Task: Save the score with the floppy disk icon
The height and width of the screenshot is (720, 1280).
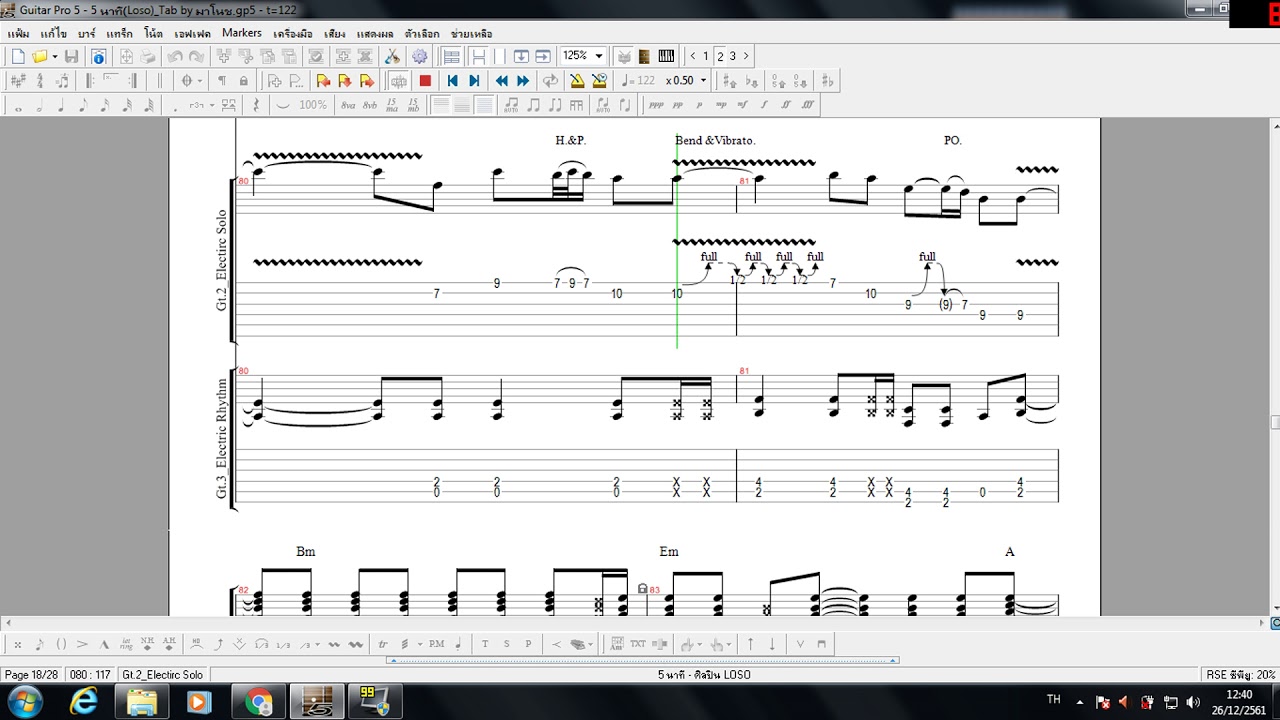Action: point(72,57)
